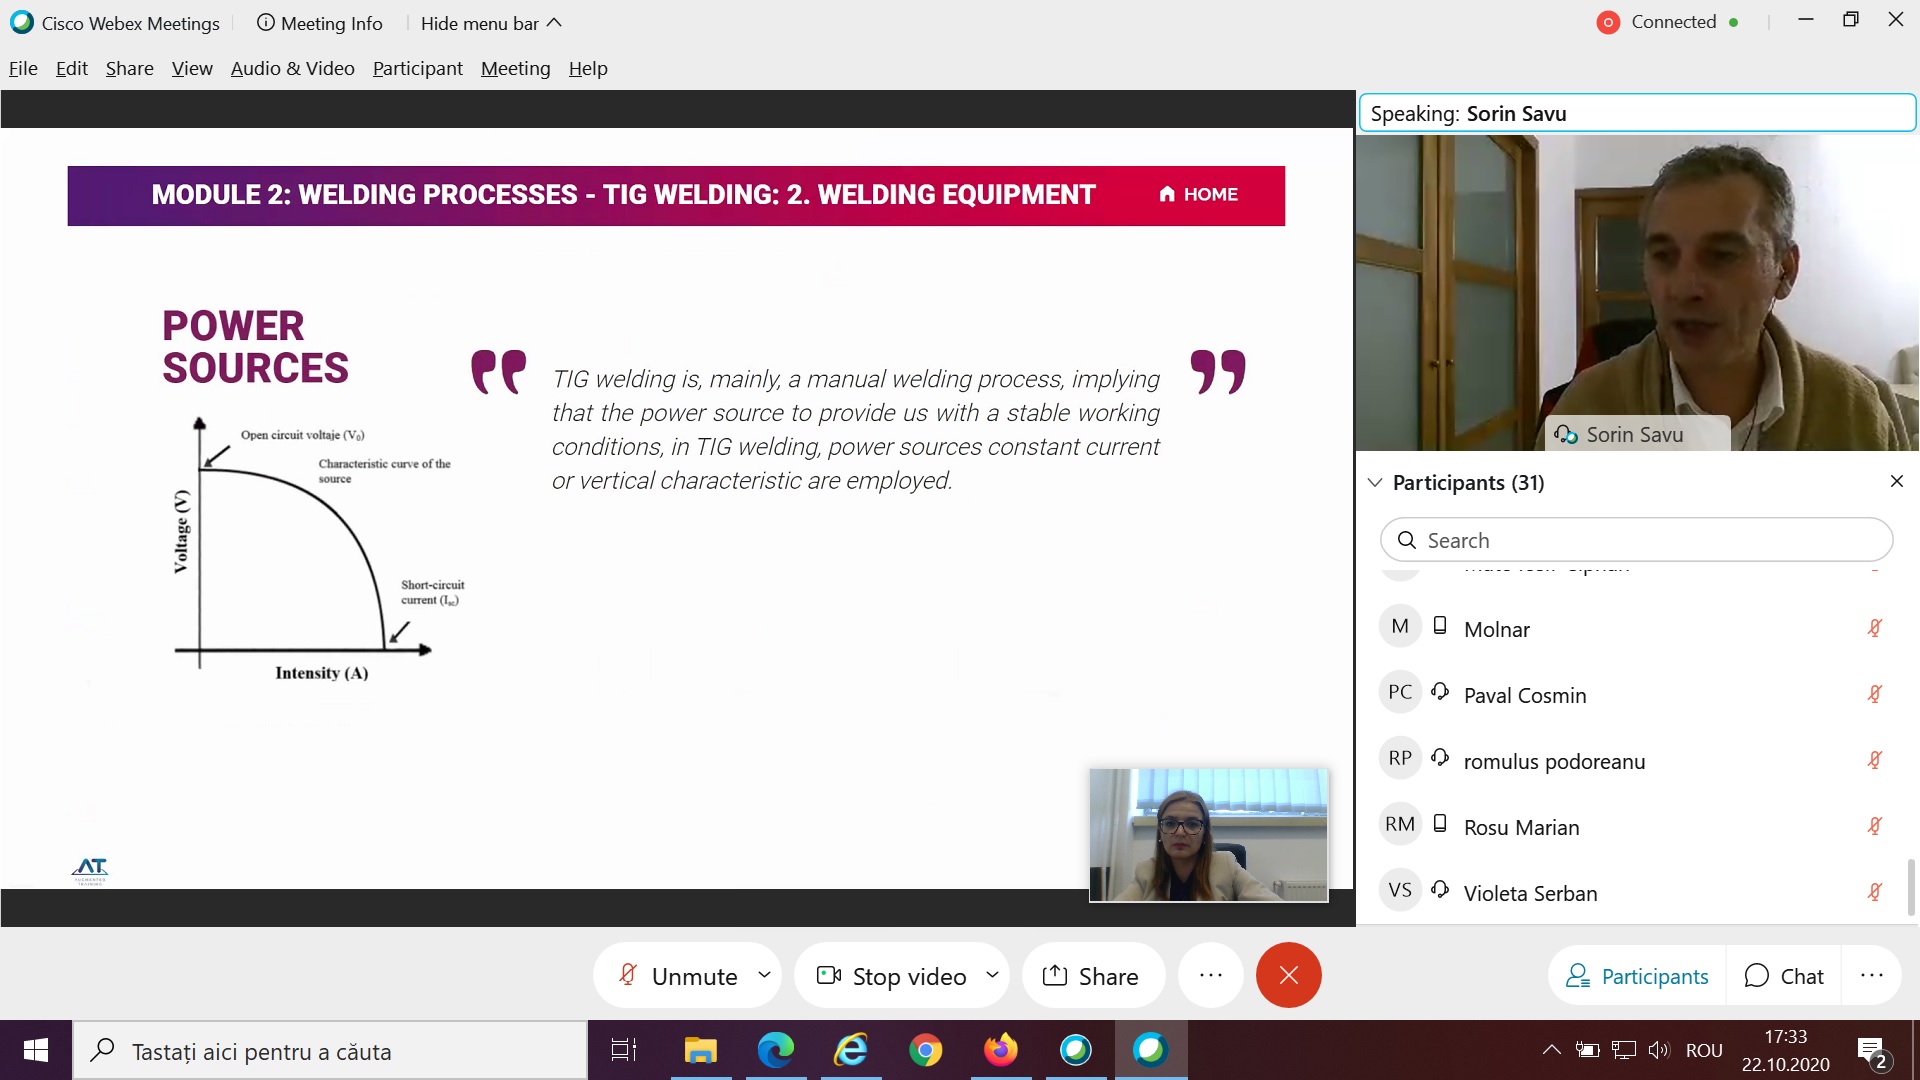The image size is (1920, 1080).
Task: Expand video options arrow beside Stop video
Action: (x=992, y=974)
